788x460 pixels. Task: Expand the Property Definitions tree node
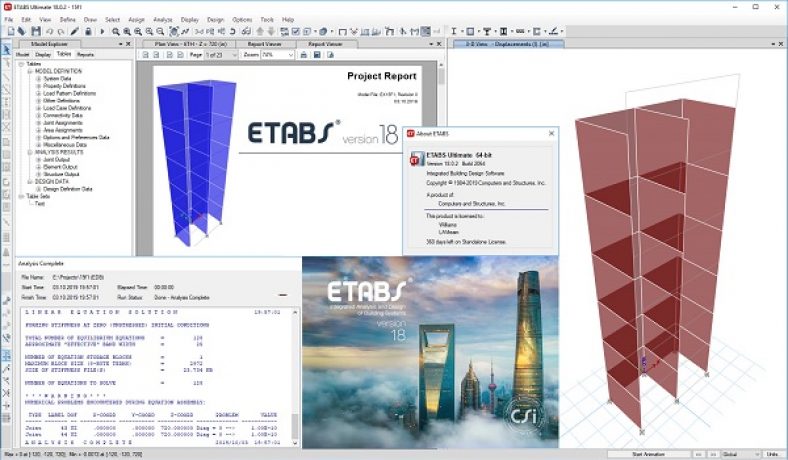pyautogui.click(x=38, y=86)
